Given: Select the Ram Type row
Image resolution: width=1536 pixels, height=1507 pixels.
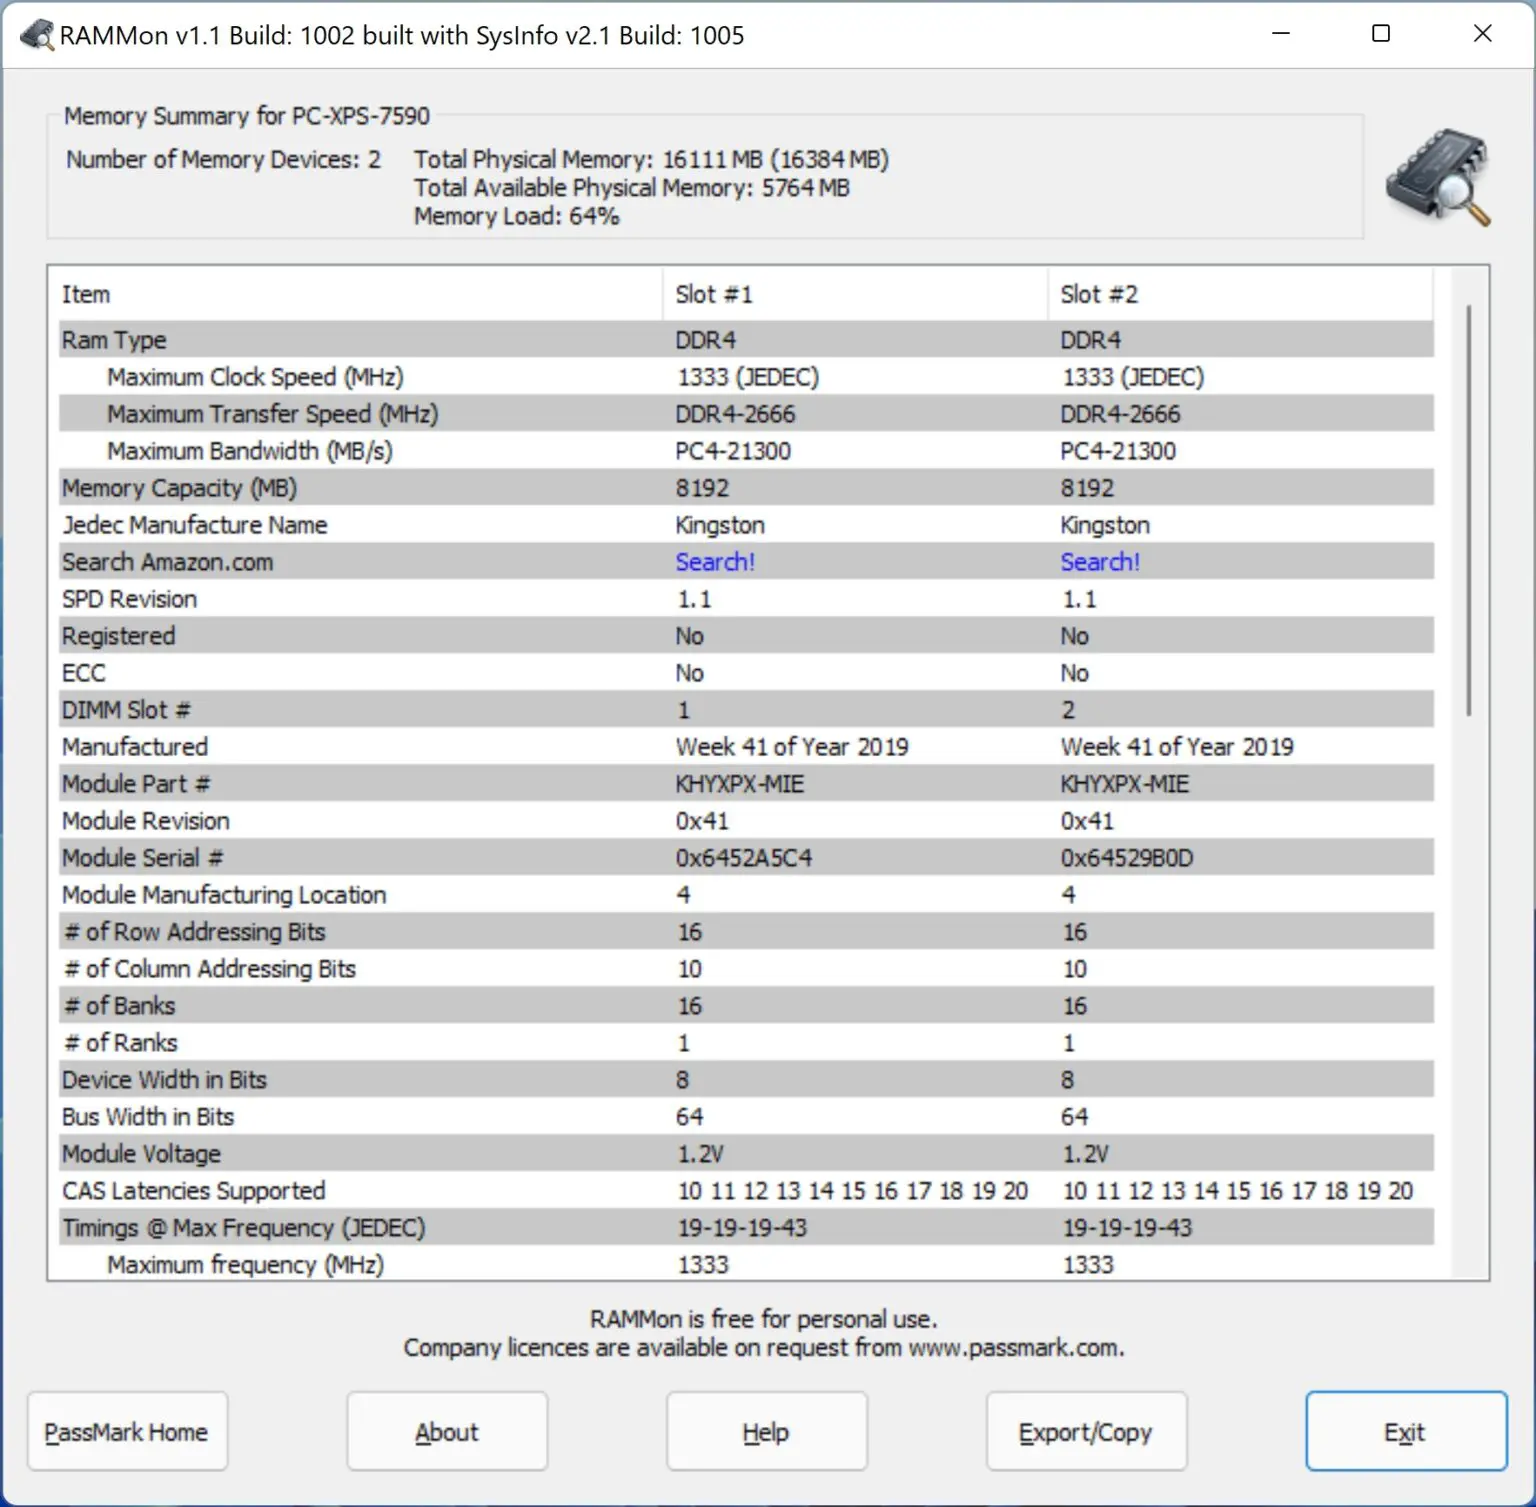Looking at the screenshot, I should click(114, 340).
